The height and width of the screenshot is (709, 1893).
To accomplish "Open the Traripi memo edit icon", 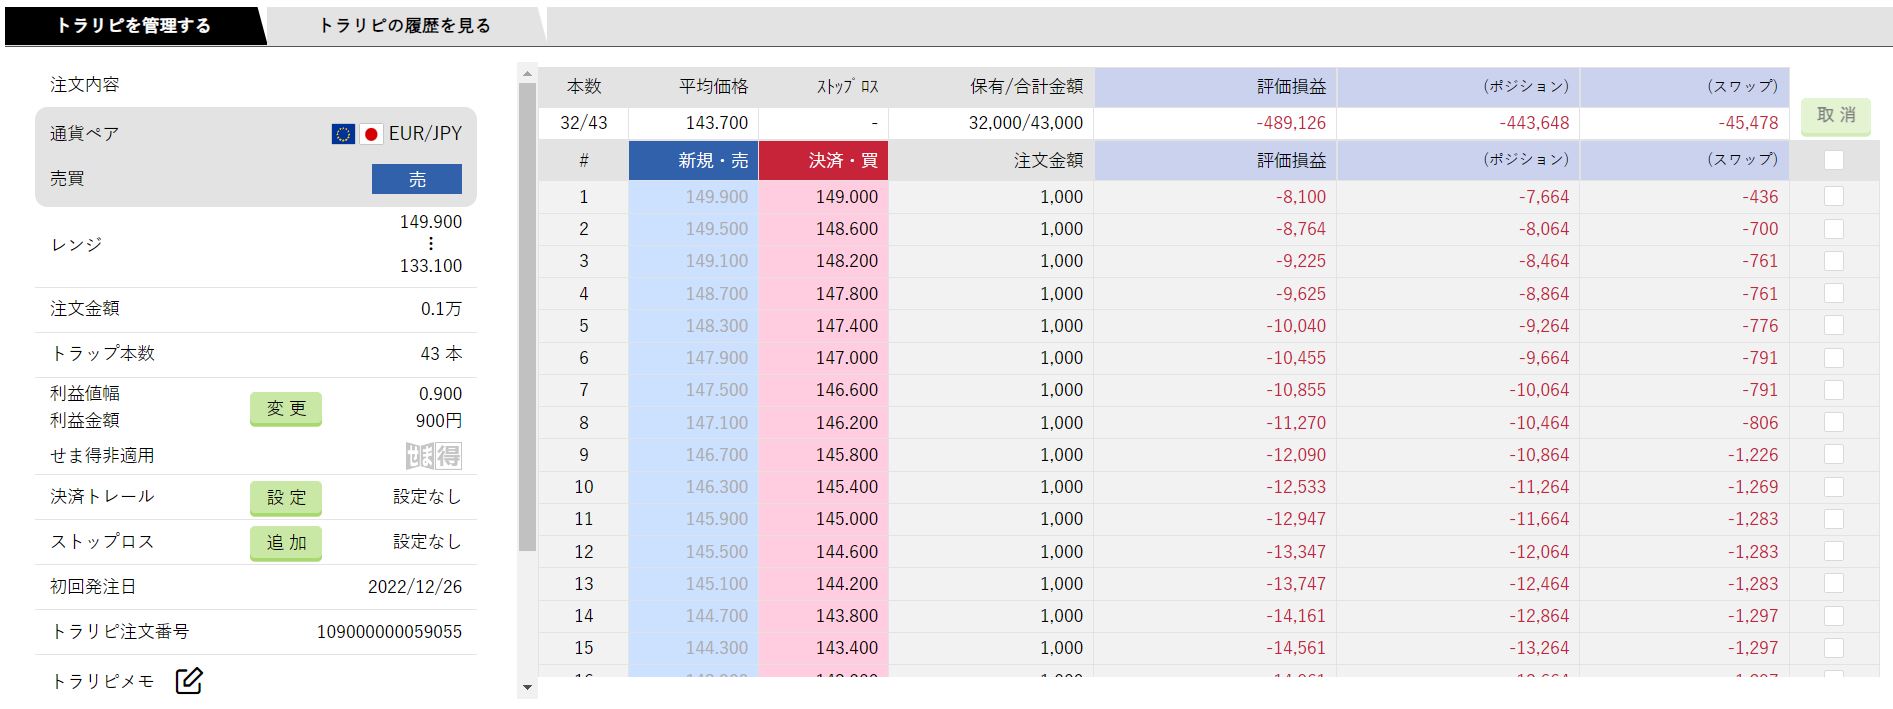I will [189, 681].
